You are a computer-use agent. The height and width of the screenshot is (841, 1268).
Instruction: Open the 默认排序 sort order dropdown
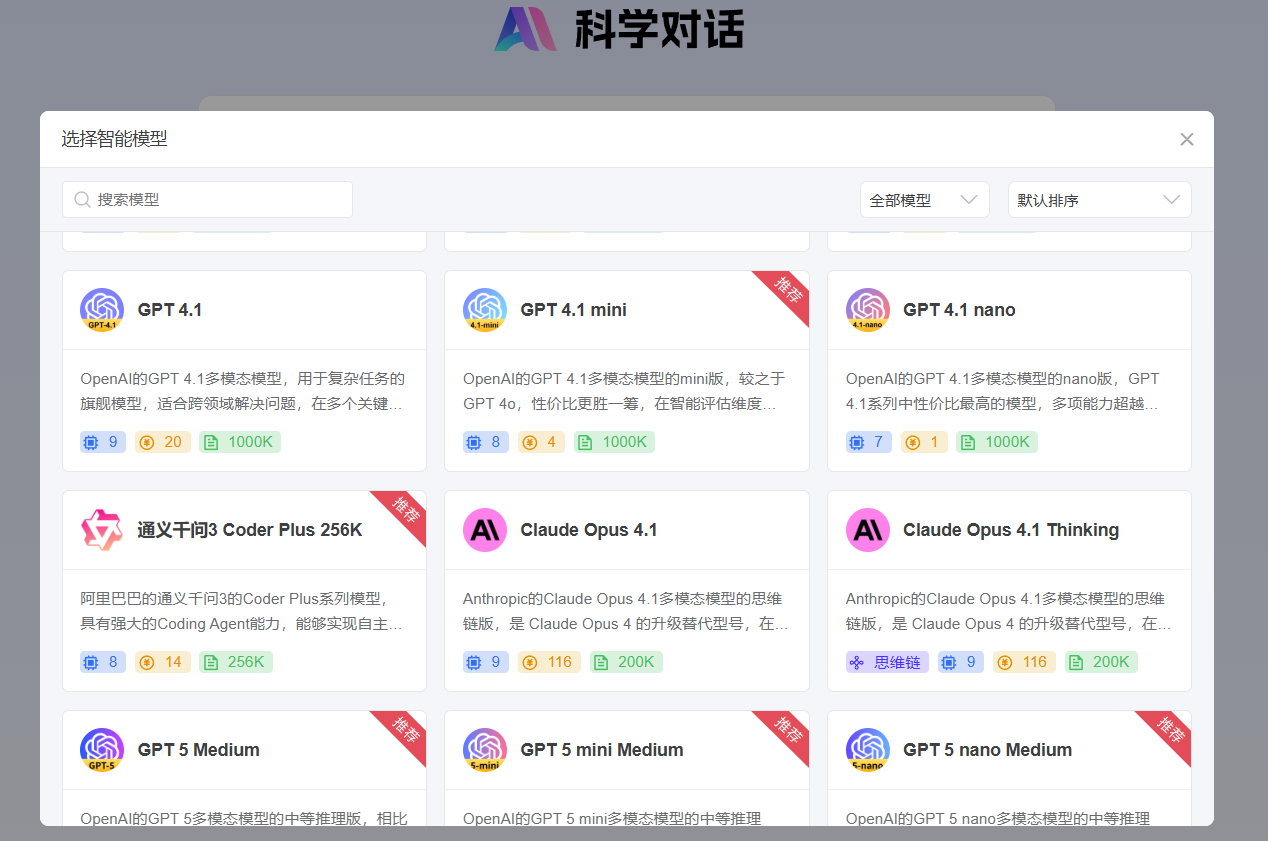click(x=1099, y=200)
